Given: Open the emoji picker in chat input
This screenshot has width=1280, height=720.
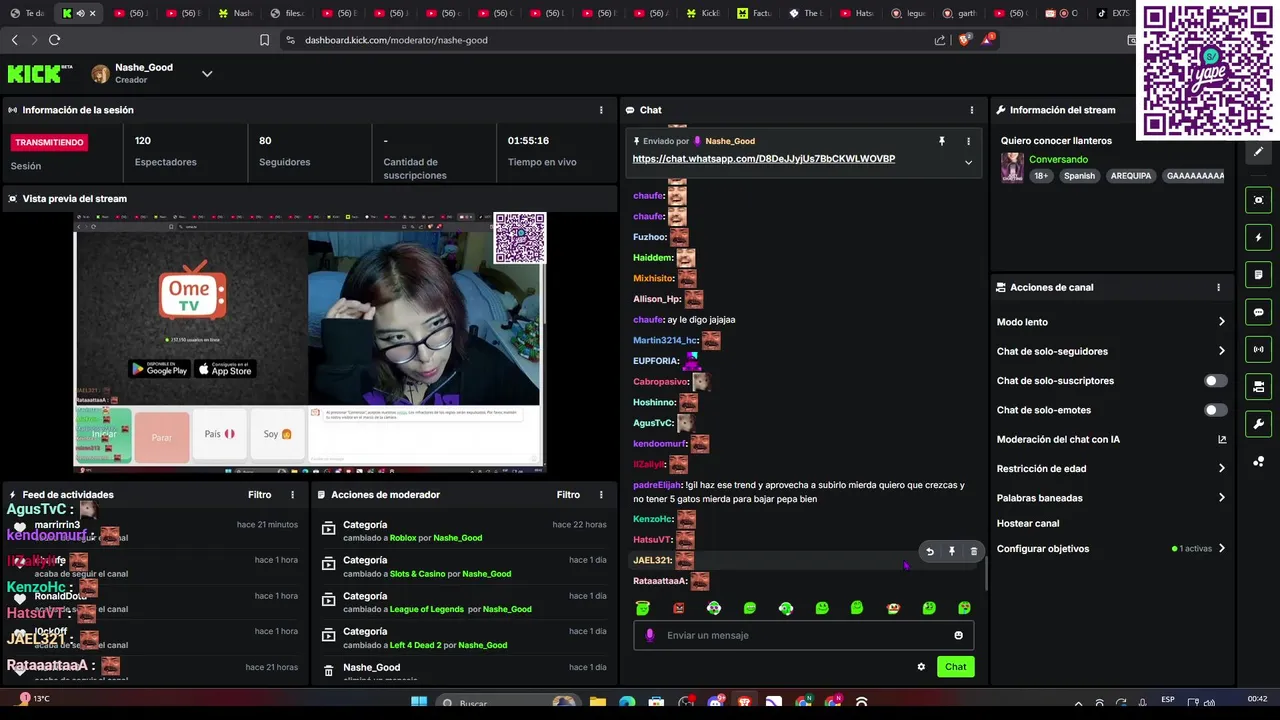Looking at the screenshot, I should pos(958,635).
